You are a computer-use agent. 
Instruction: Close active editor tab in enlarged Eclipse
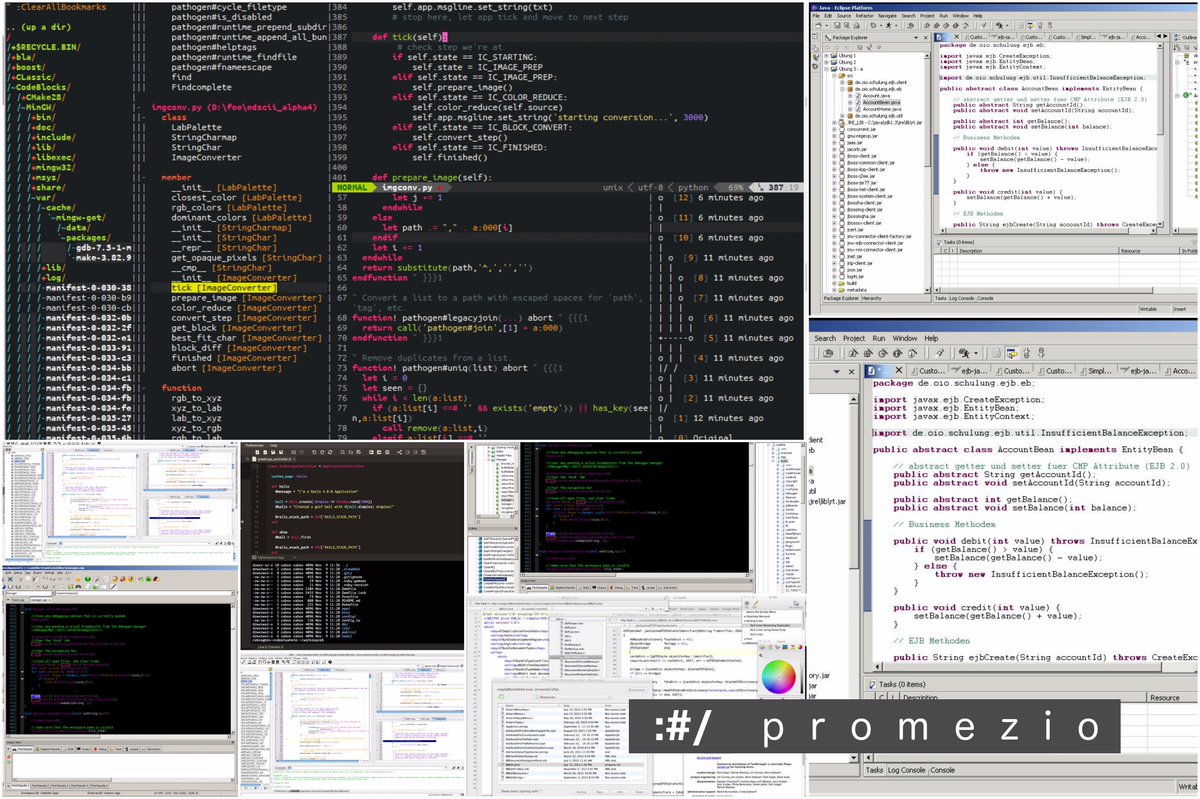click(x=899, y=370)
